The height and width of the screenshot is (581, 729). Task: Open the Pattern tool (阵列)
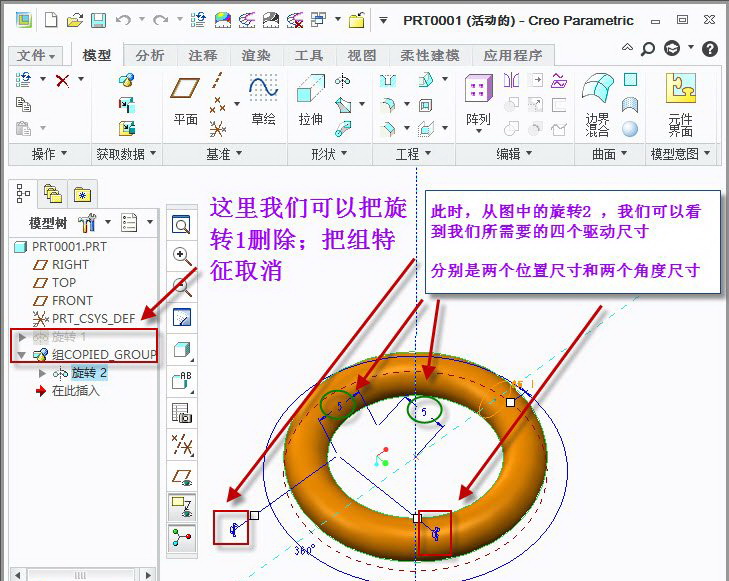(478, 103)
